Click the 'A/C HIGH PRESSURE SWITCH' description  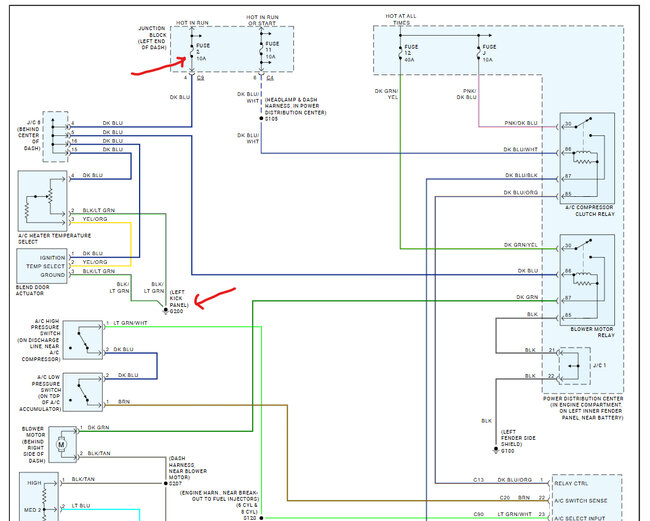(39, 340)
